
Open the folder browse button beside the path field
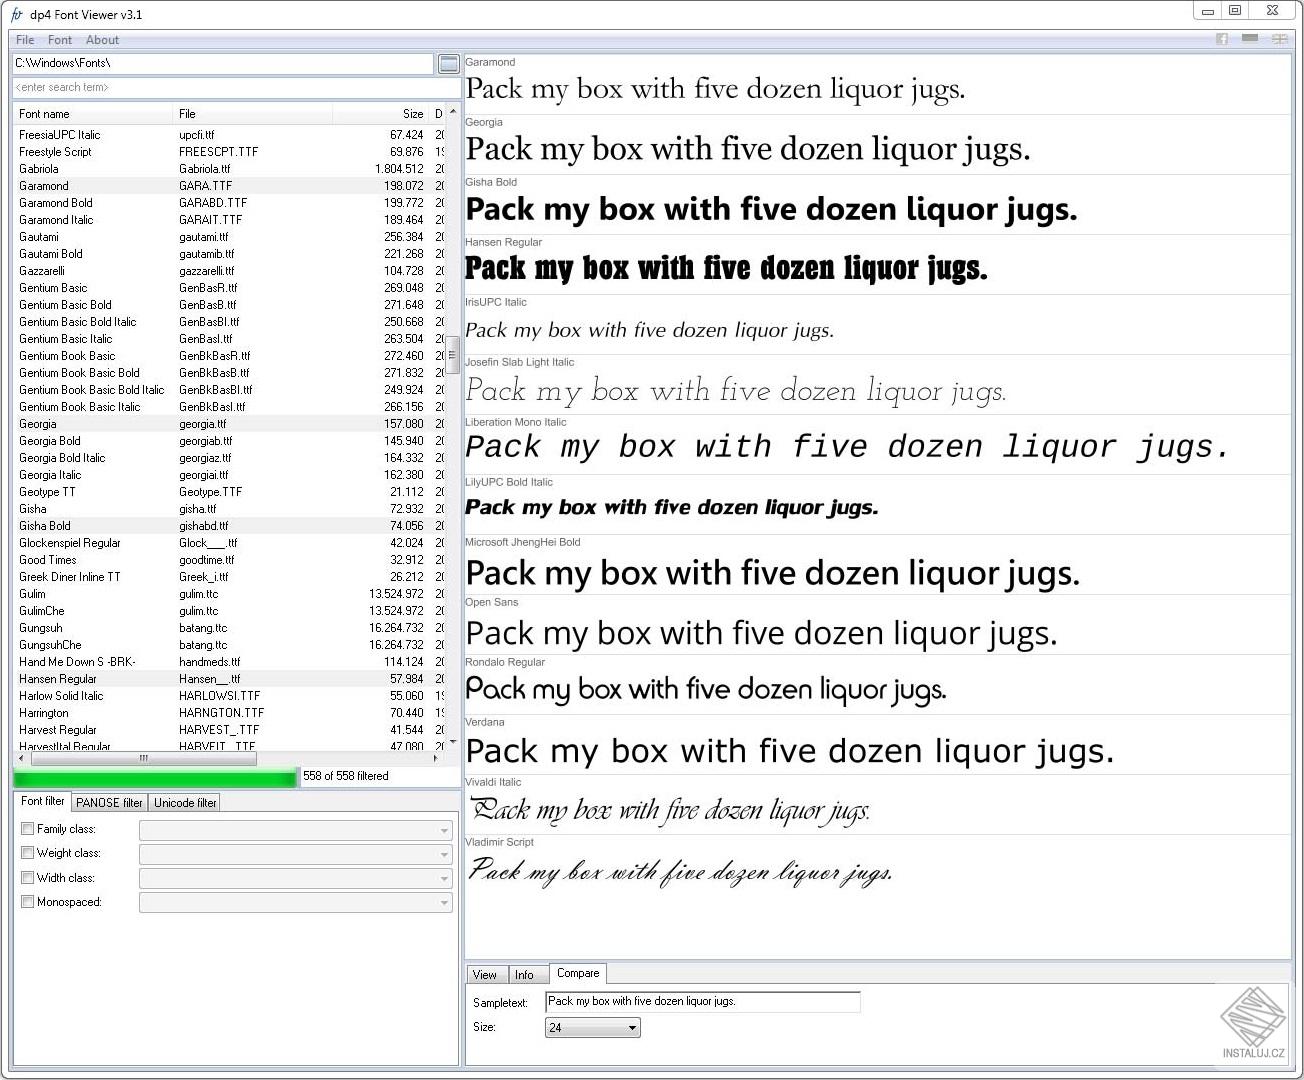tap(448, 63)
